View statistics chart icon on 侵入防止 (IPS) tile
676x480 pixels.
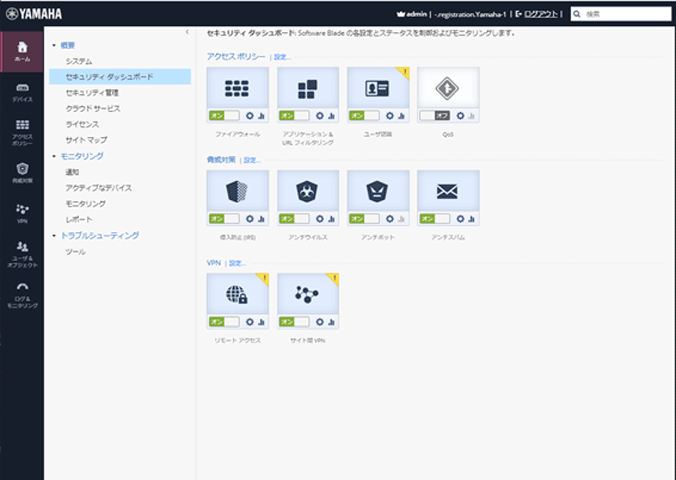[261, 217]
